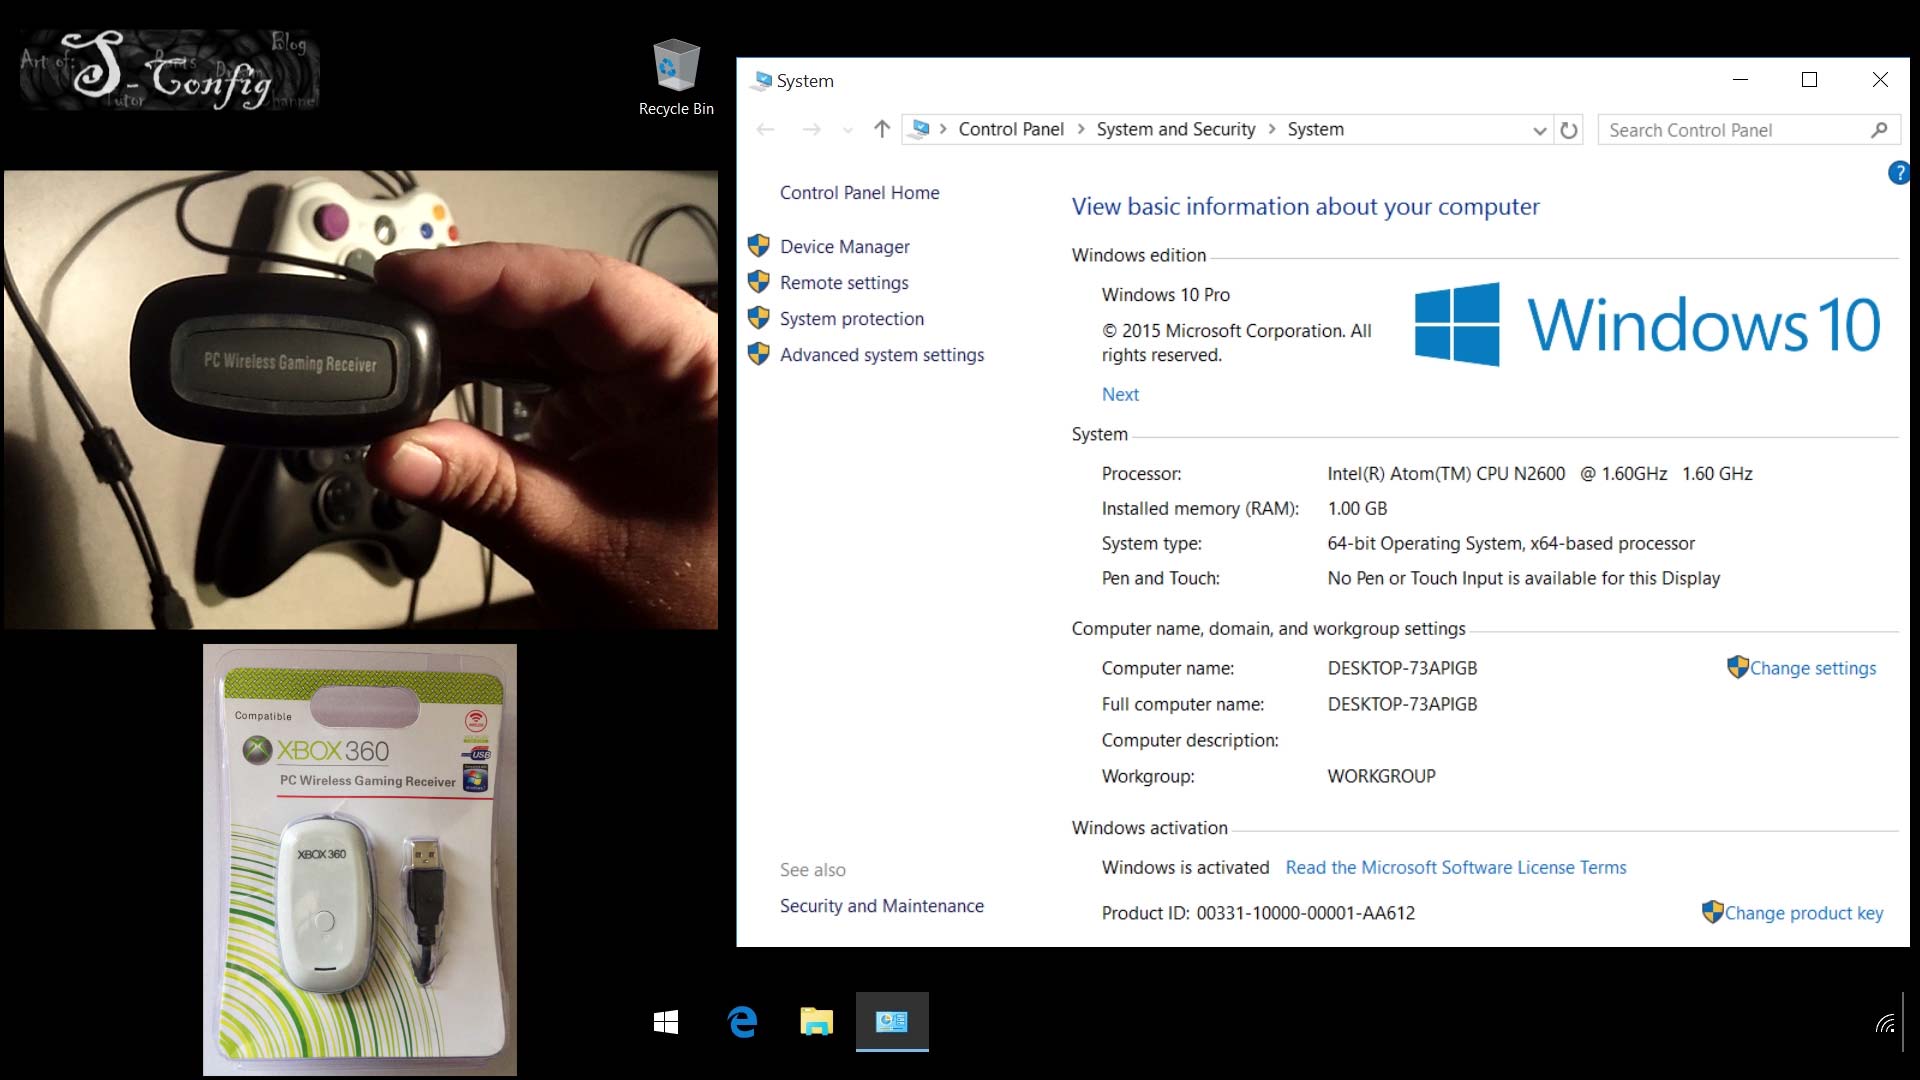1920x1080 pixels.
Task: Open Advanced system settings from sidebar
Action: click(881, 353)
